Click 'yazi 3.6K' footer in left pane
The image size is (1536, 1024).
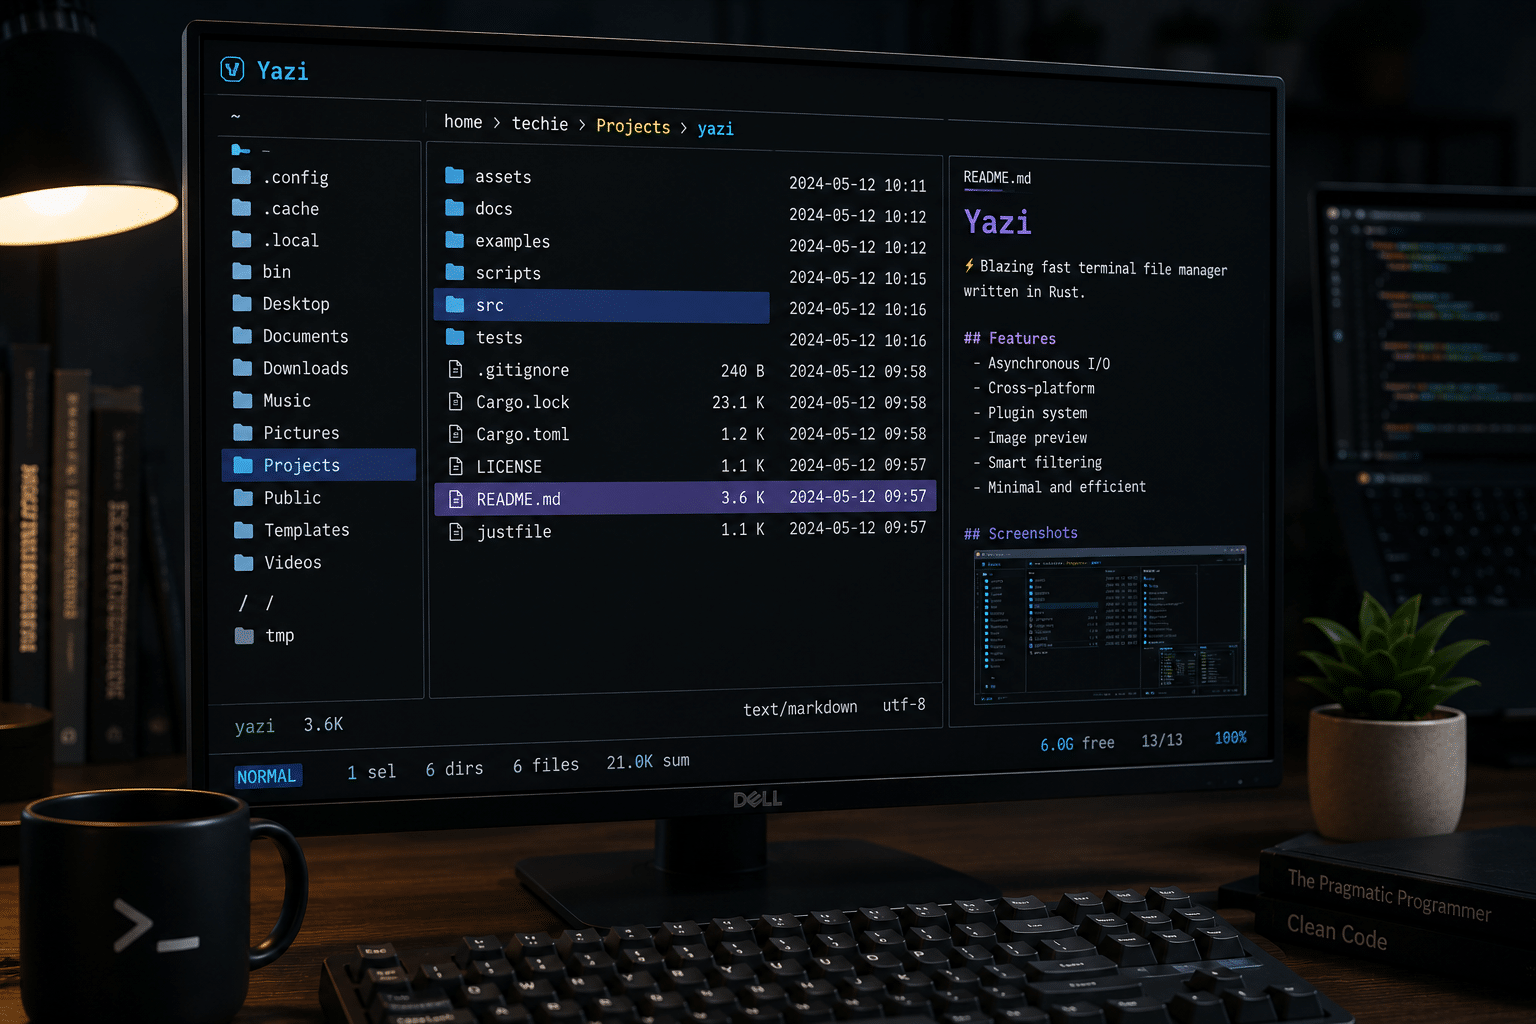[x=289, y=725]
